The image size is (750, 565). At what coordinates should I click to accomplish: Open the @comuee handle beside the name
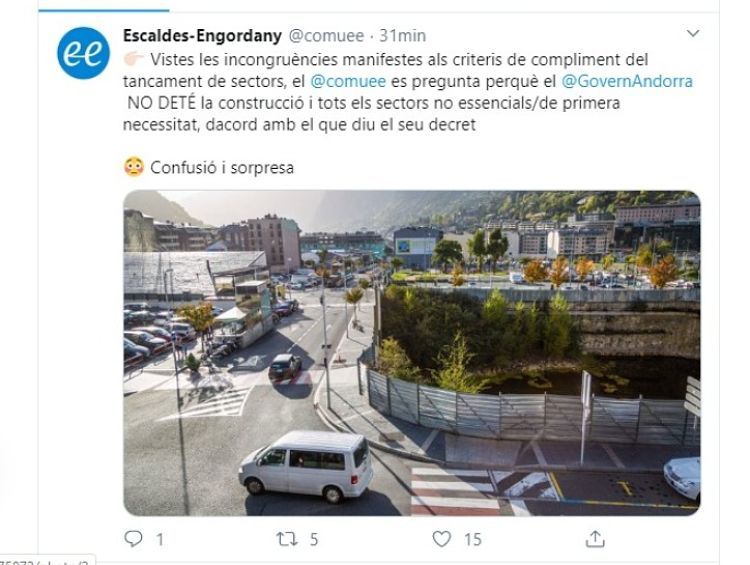pyautogui.click(x=326, y=36)
